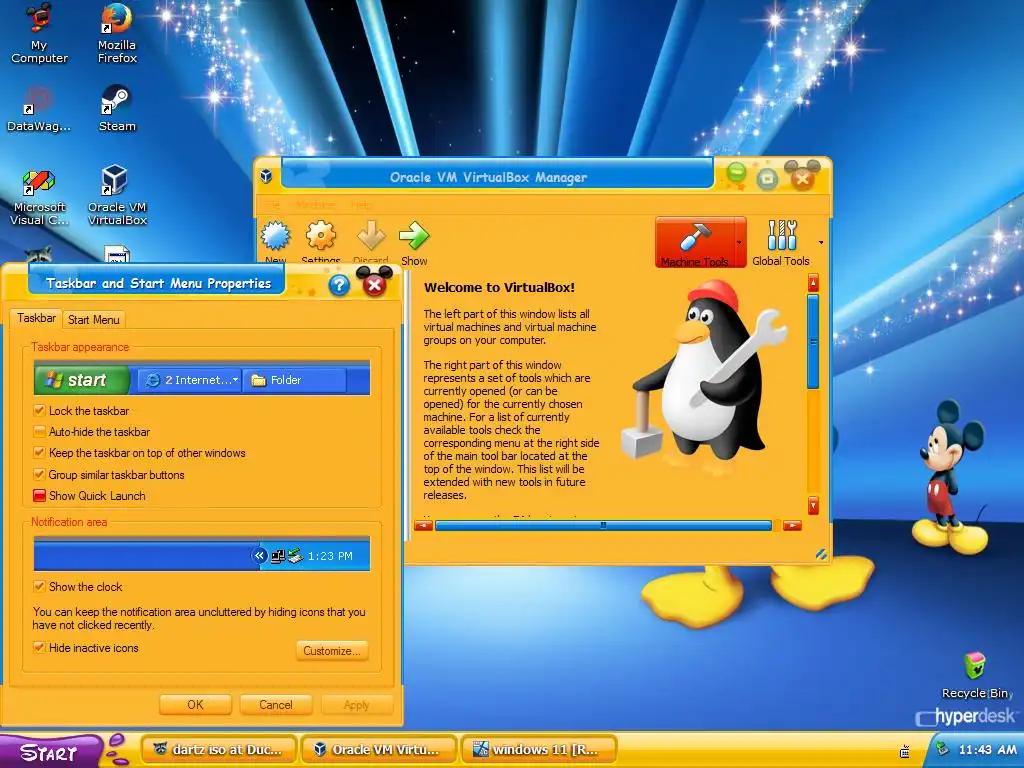Image resolution: width=1024 pixels, height=768 pixels.
Task: Switch to the Start Menu tab
Action: tap(93, 319)
